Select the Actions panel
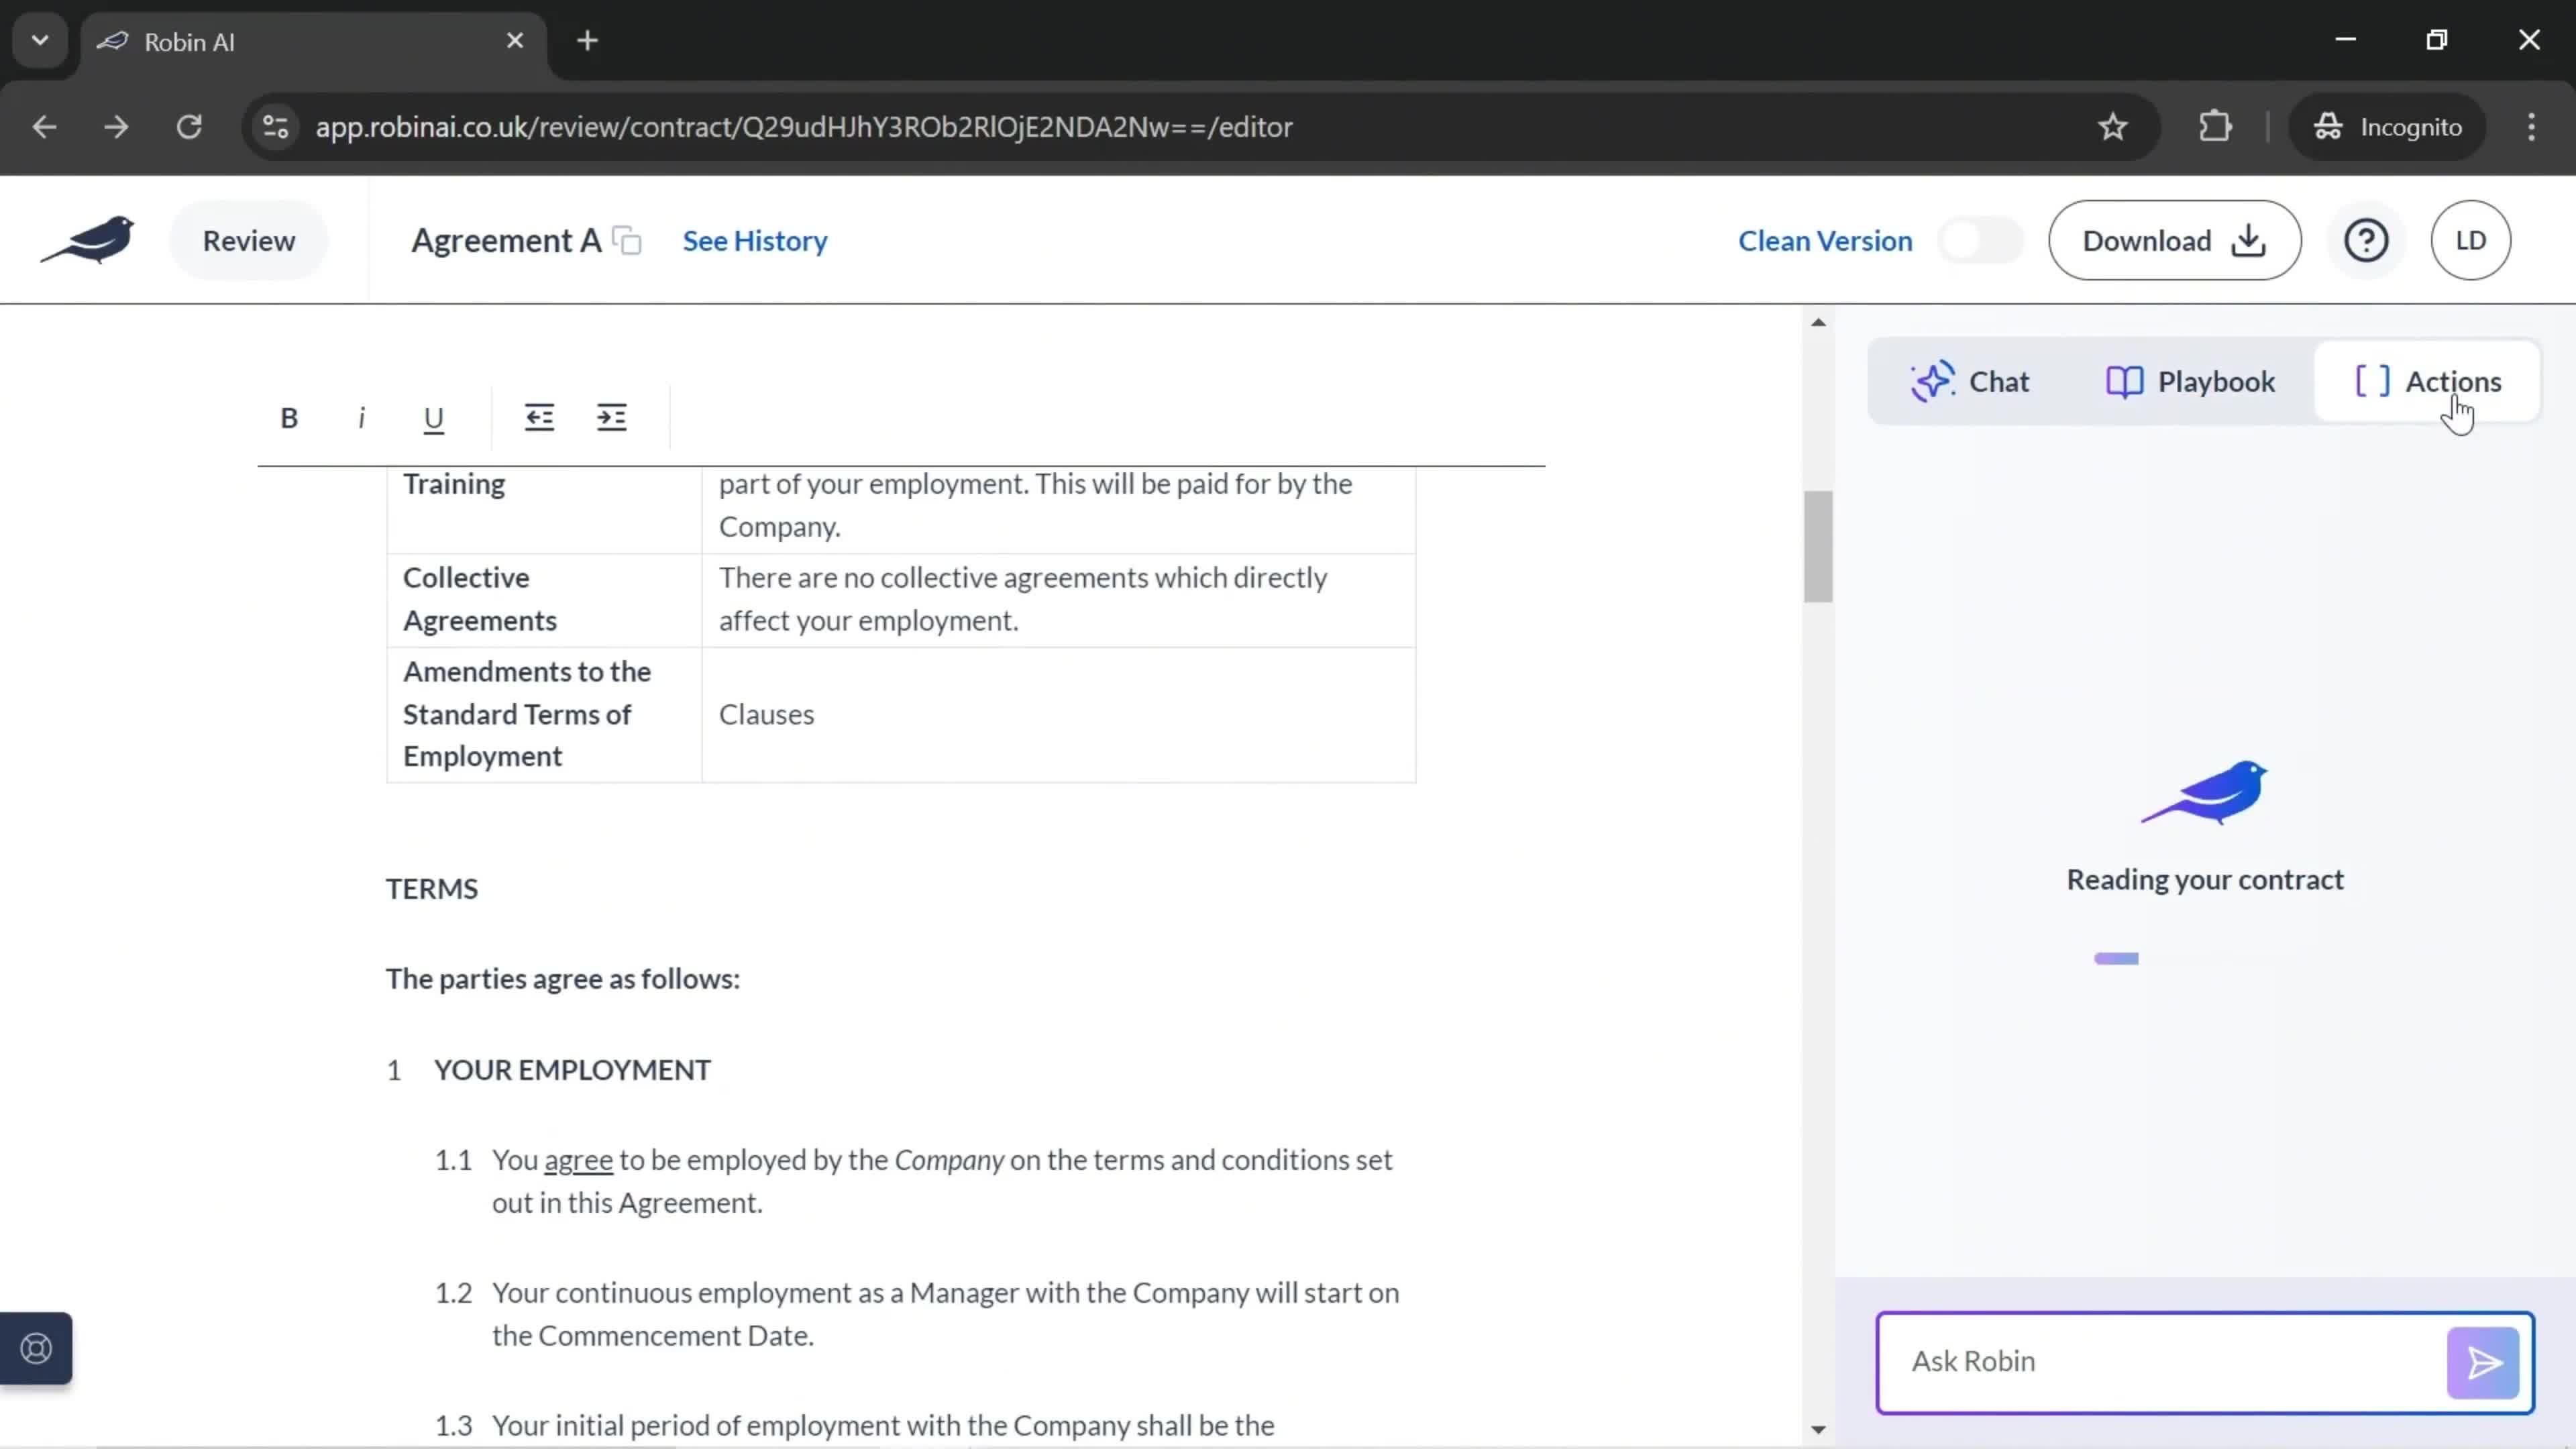Screen dimensions: 2576x1449 pyautogui.click(x=2432, y=380)
